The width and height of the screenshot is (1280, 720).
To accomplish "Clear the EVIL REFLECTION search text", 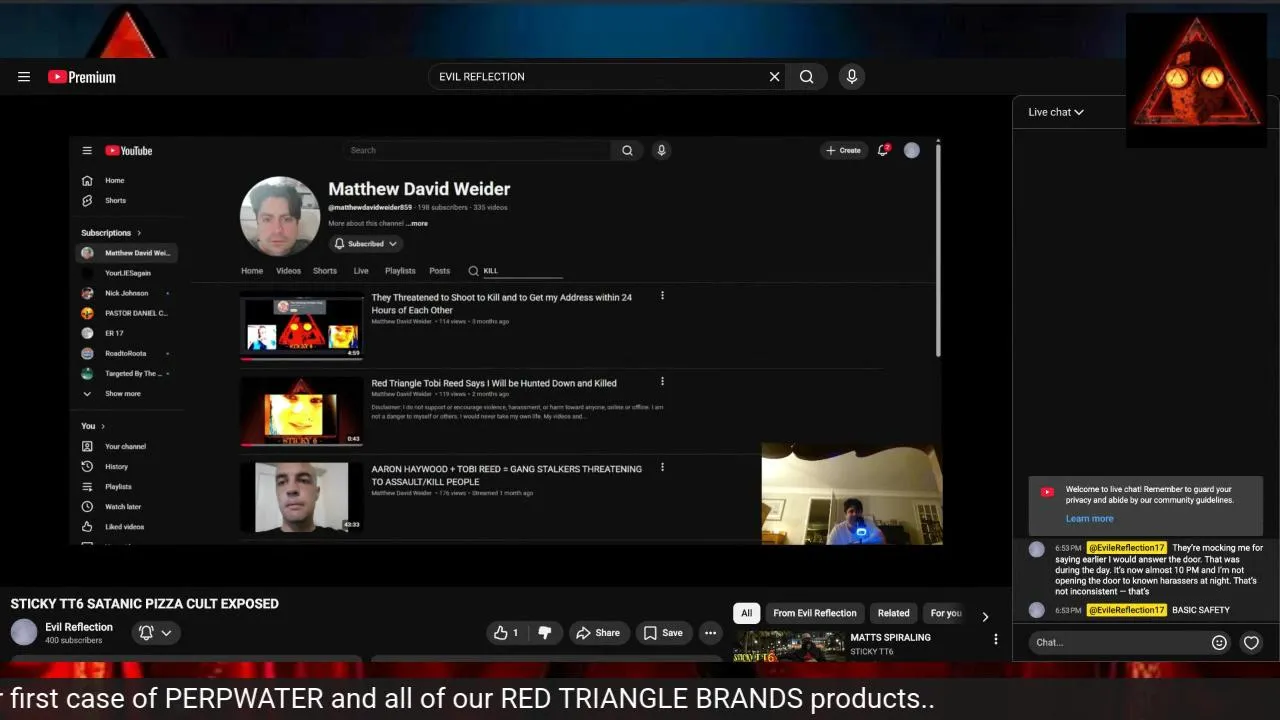I will [x=774, y=77].
